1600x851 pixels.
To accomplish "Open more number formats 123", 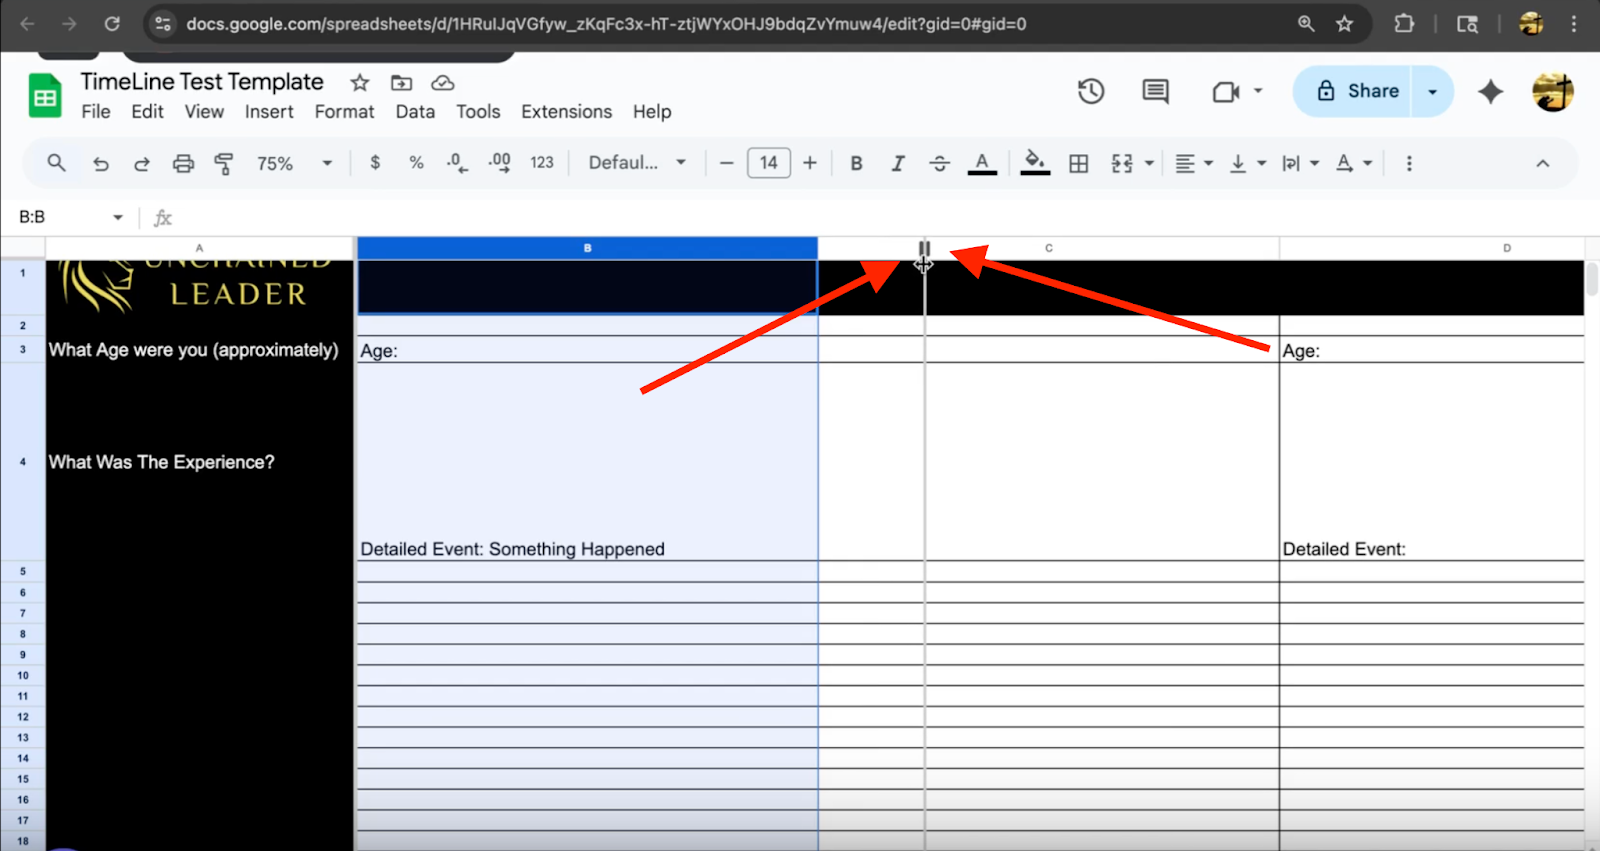I will coord(542,162).
